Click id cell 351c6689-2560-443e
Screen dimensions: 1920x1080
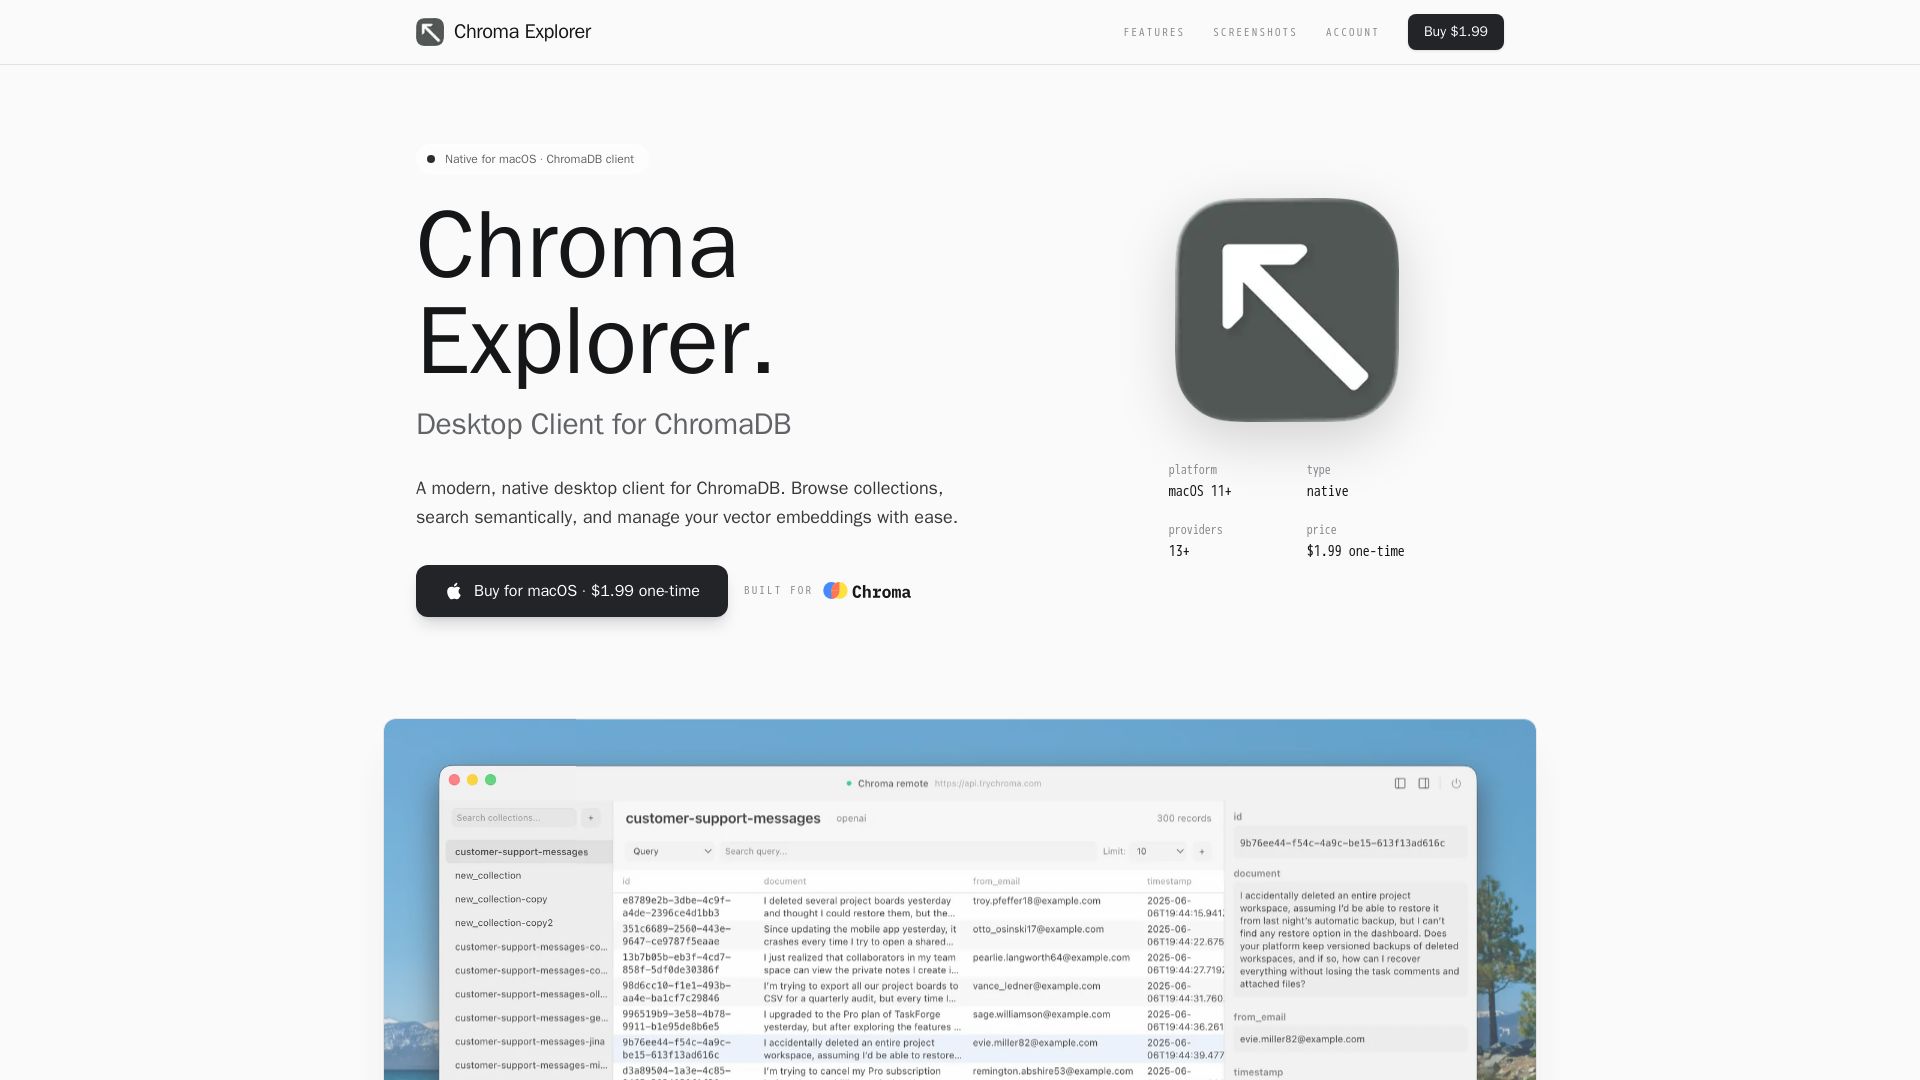tap(677, 935)
